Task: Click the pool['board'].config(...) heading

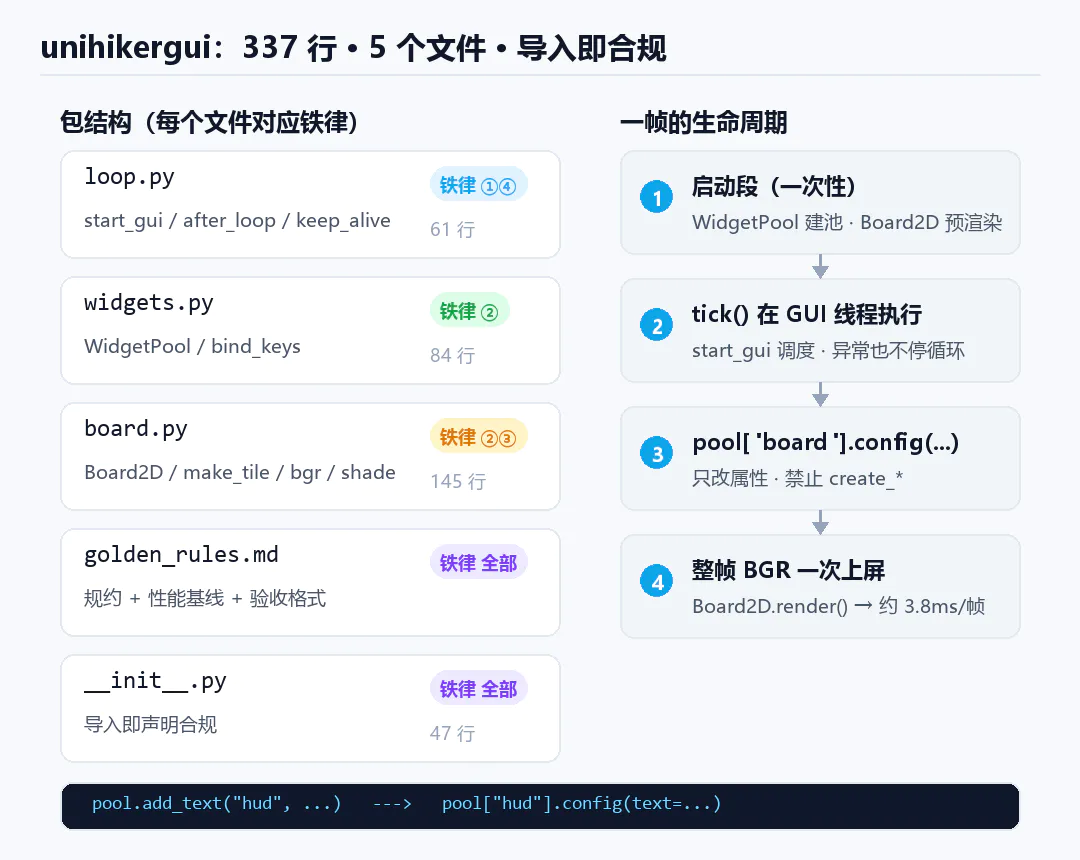Action: (x=825, y=442)
